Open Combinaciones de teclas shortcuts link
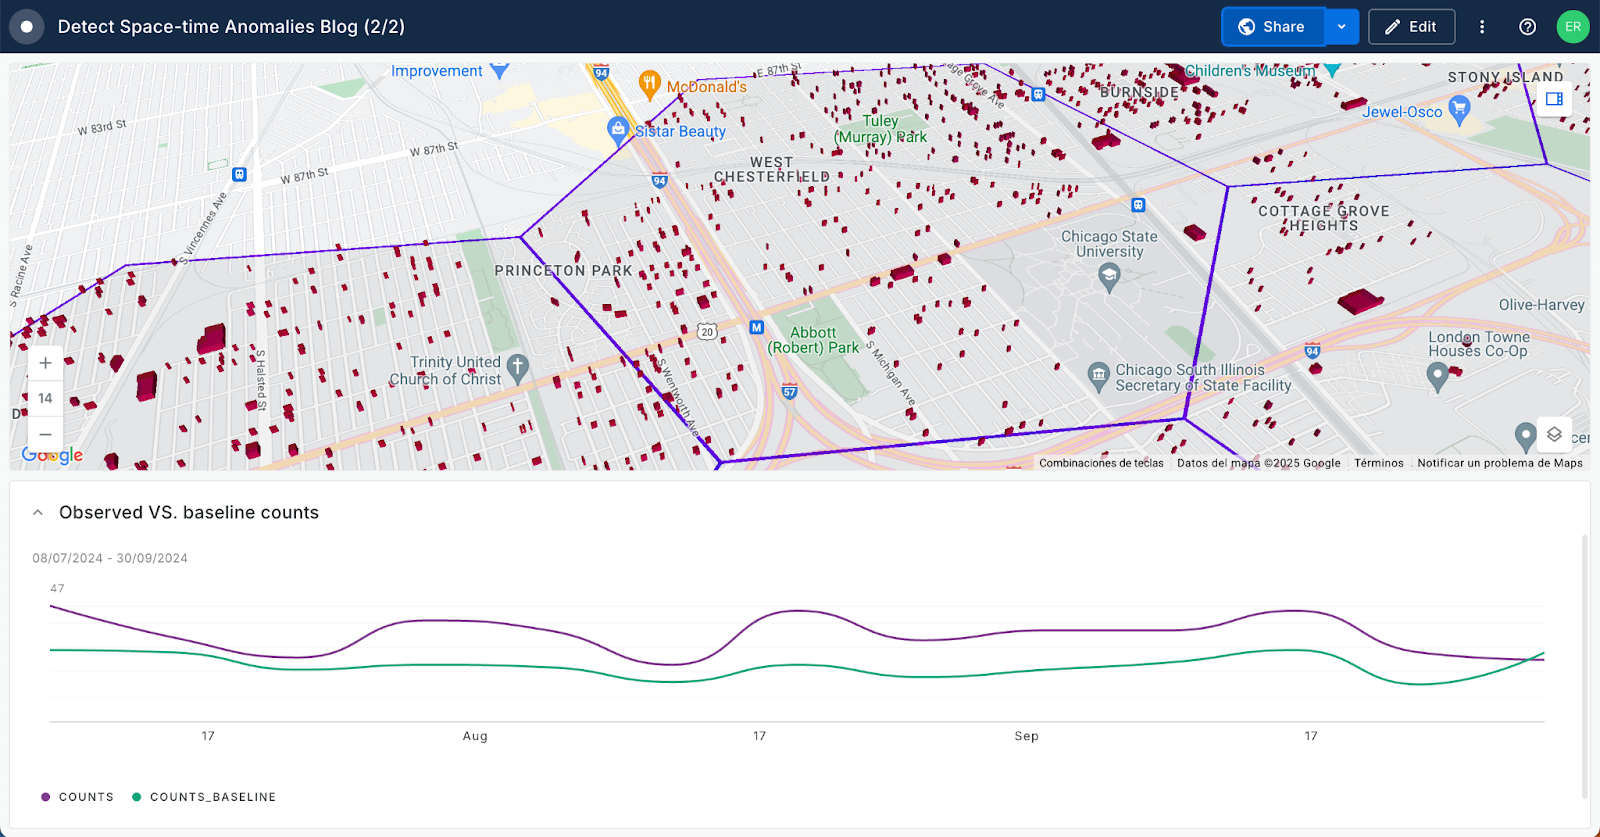 pyautogui.click(x=1101, y=463)
